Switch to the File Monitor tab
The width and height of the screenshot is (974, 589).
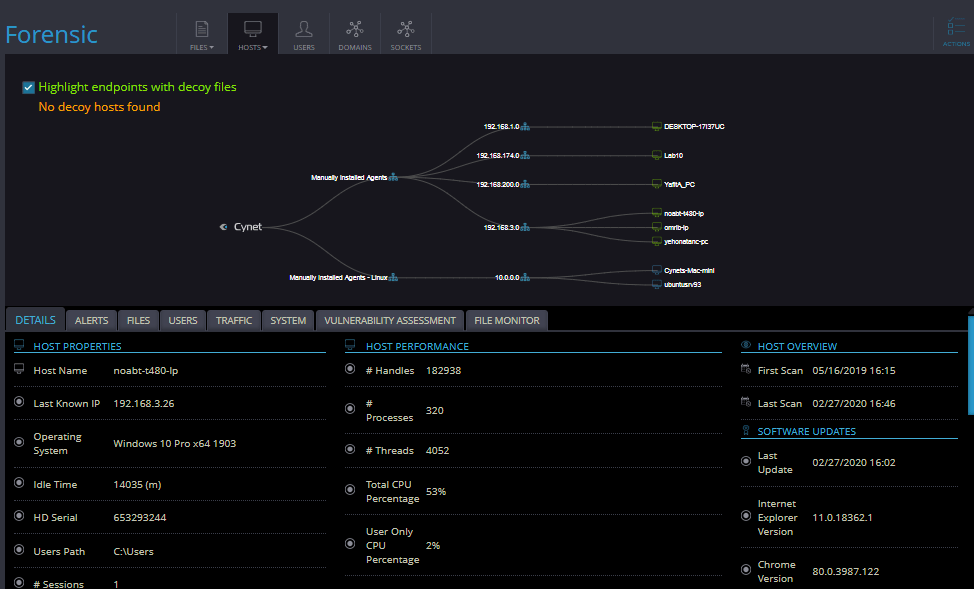(506, 320)
